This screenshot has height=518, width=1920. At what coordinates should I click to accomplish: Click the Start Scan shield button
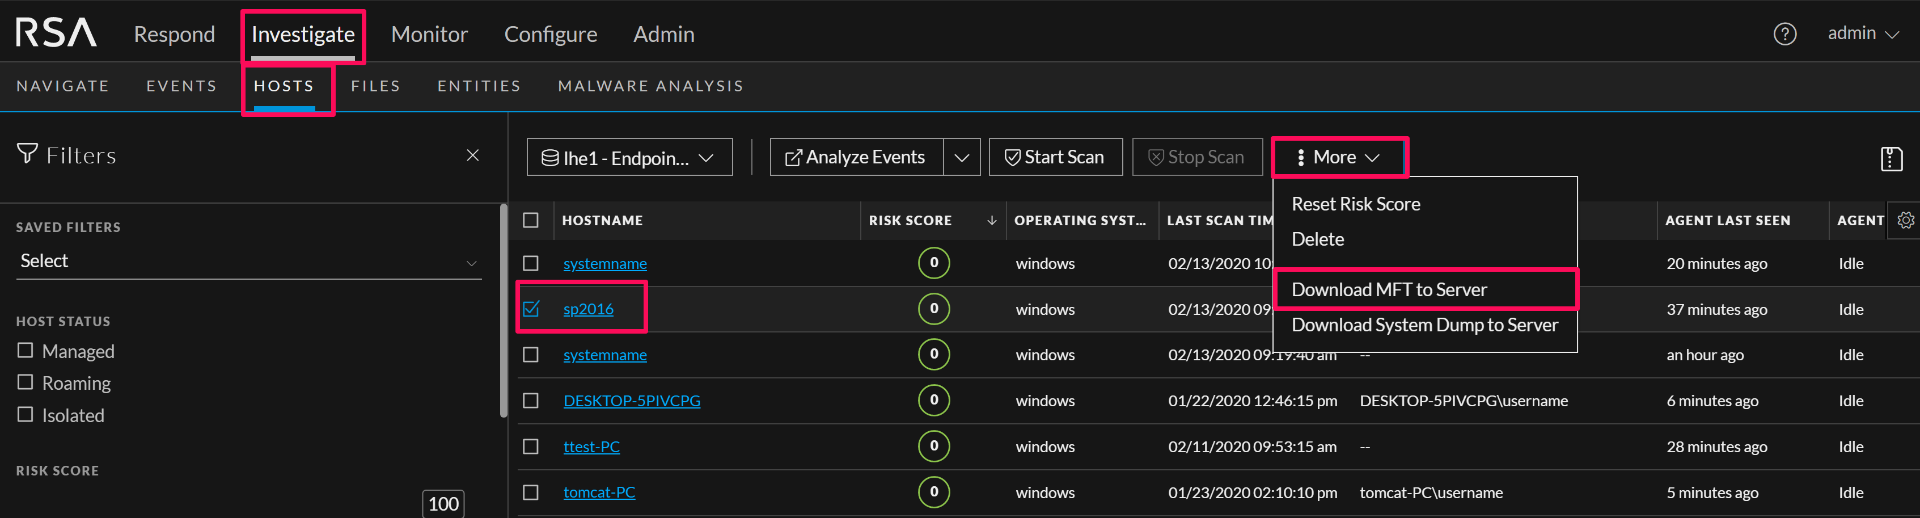[x=1055, y=157]
